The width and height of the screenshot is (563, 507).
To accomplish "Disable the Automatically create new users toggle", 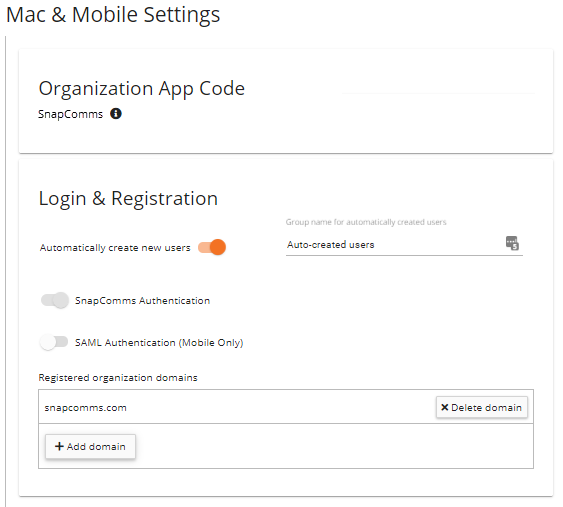I will point(212,247).
